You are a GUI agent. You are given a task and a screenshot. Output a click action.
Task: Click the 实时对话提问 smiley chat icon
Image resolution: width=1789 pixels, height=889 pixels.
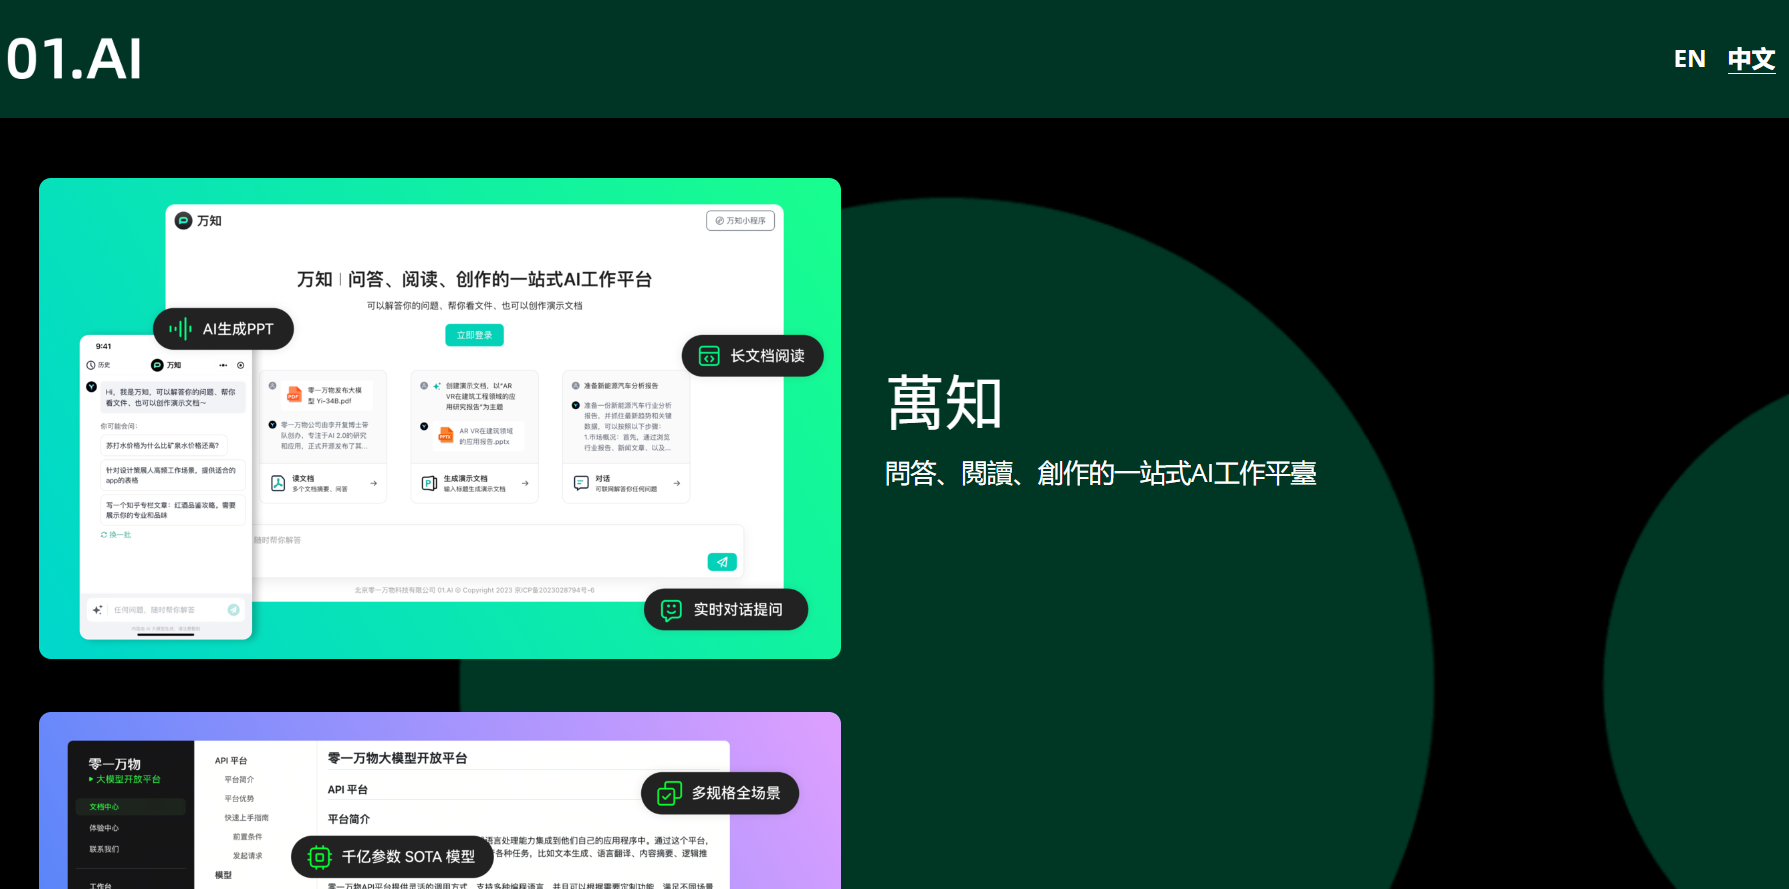click(671, 610)
